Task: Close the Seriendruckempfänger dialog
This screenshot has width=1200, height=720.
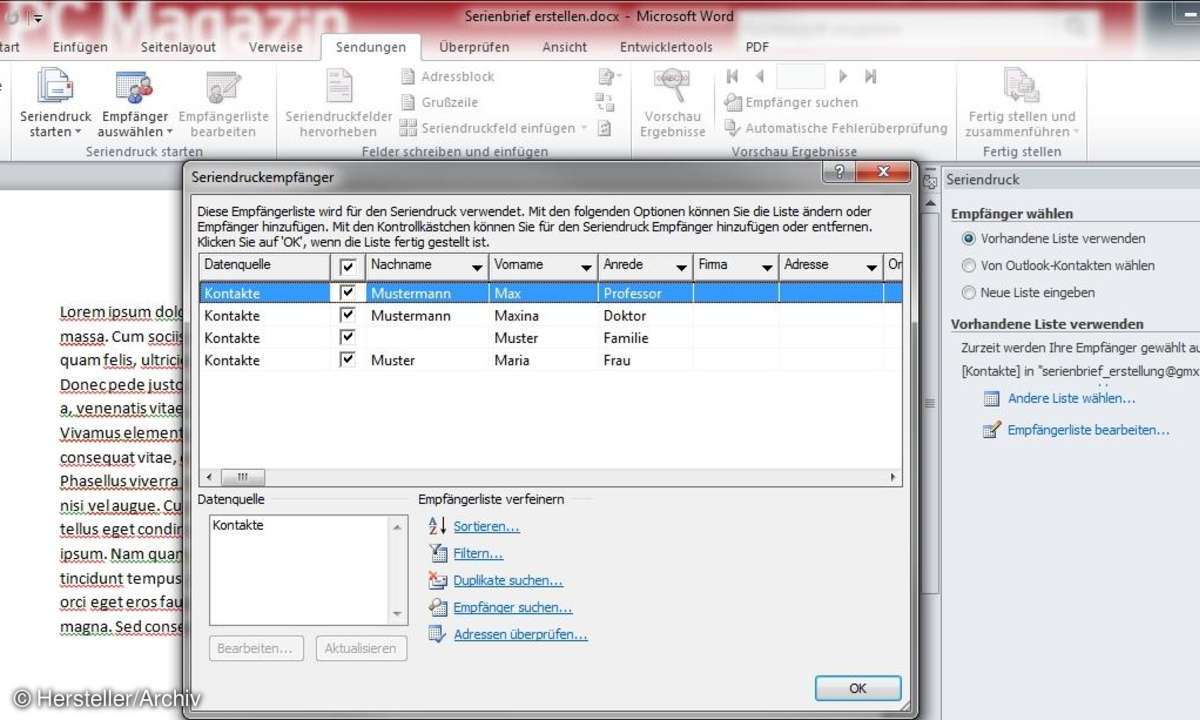Action: pos(883,172)
